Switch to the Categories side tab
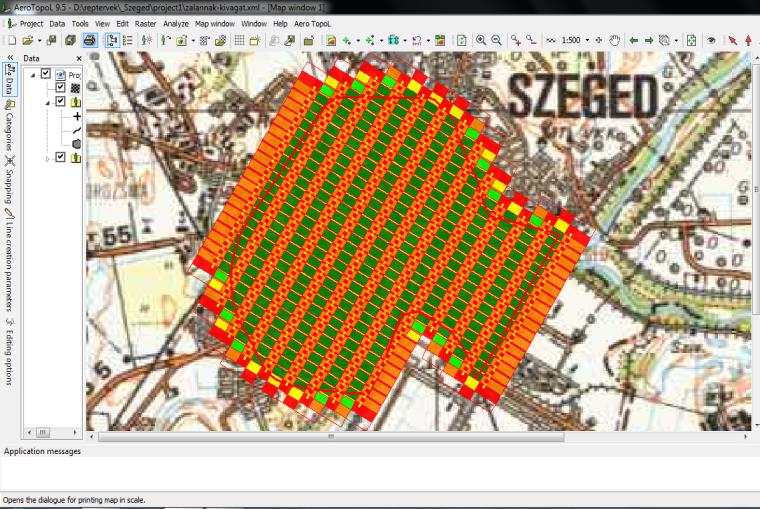 [10, 127]
